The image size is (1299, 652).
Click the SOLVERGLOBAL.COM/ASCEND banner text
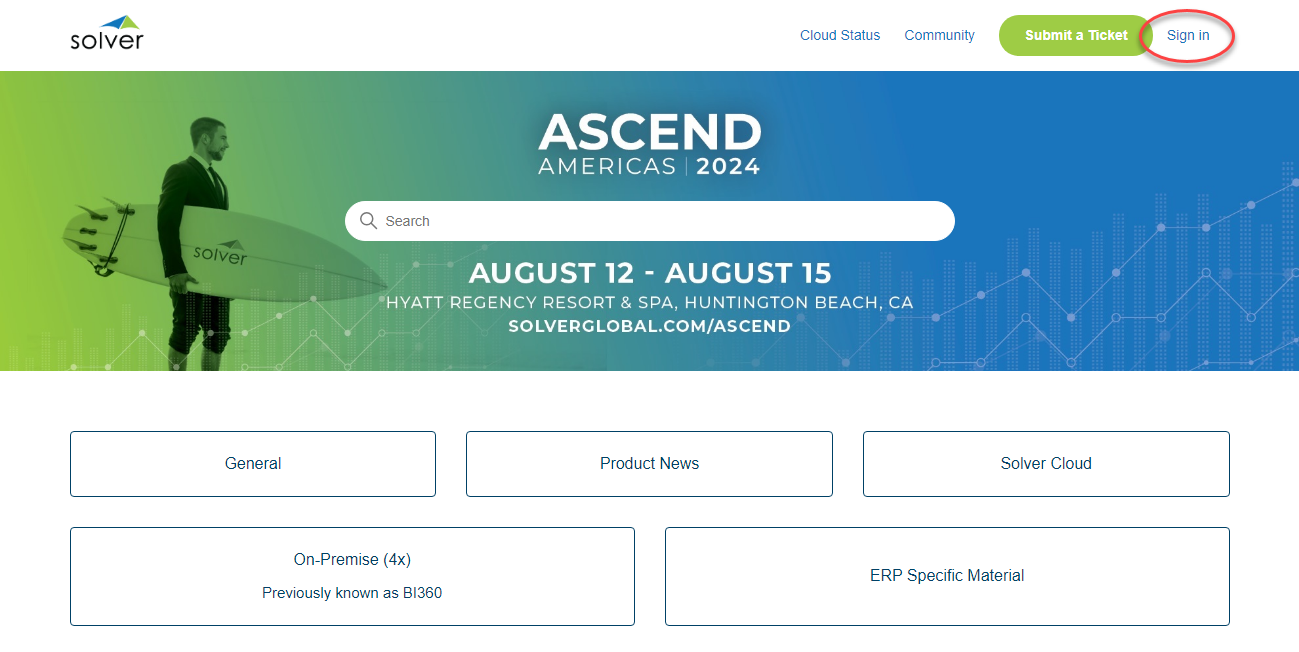(649, 326)
